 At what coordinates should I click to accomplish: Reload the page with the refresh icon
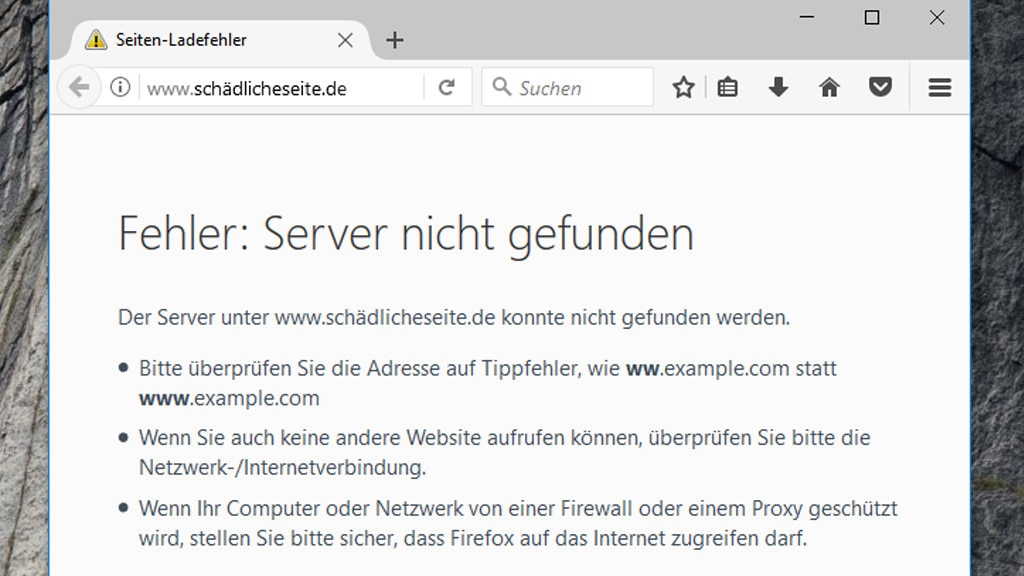447,87
